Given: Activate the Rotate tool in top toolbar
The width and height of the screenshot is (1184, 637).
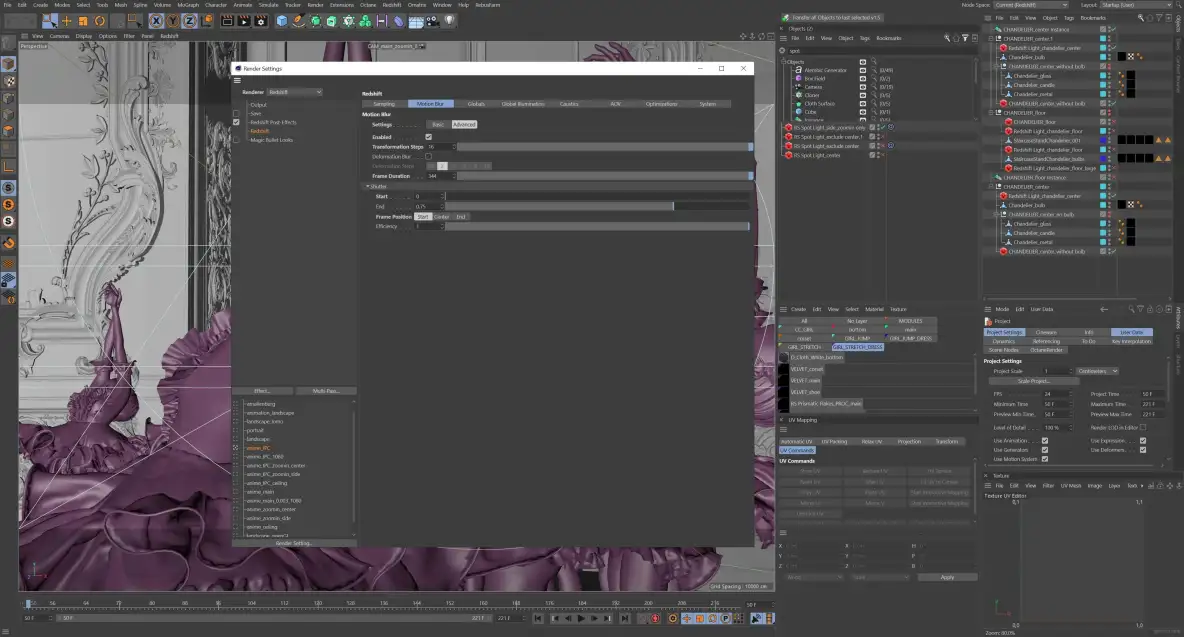Looking at the screenshot, I should point(100,21).
